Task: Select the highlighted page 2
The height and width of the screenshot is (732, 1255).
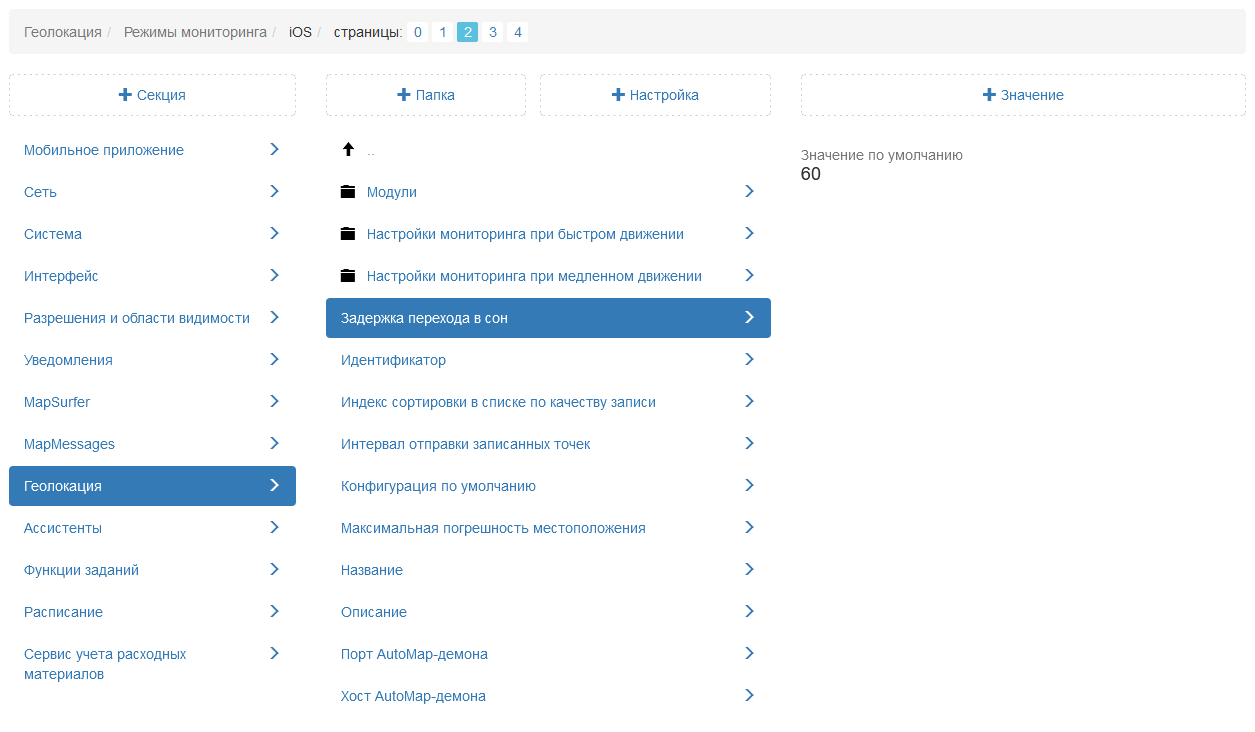Action: (467, 32)
